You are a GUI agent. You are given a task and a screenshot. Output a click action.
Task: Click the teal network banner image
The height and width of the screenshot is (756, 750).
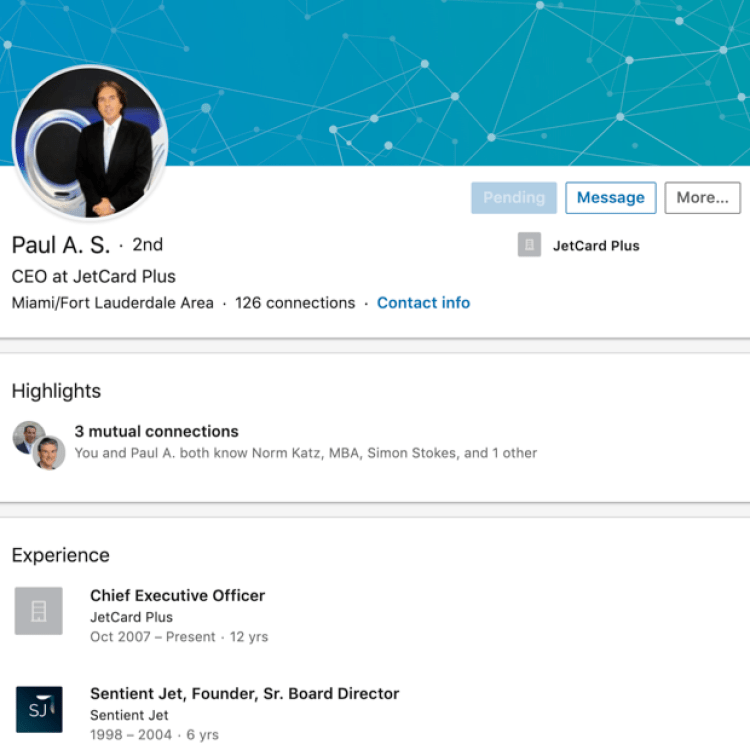click(450, 80)
